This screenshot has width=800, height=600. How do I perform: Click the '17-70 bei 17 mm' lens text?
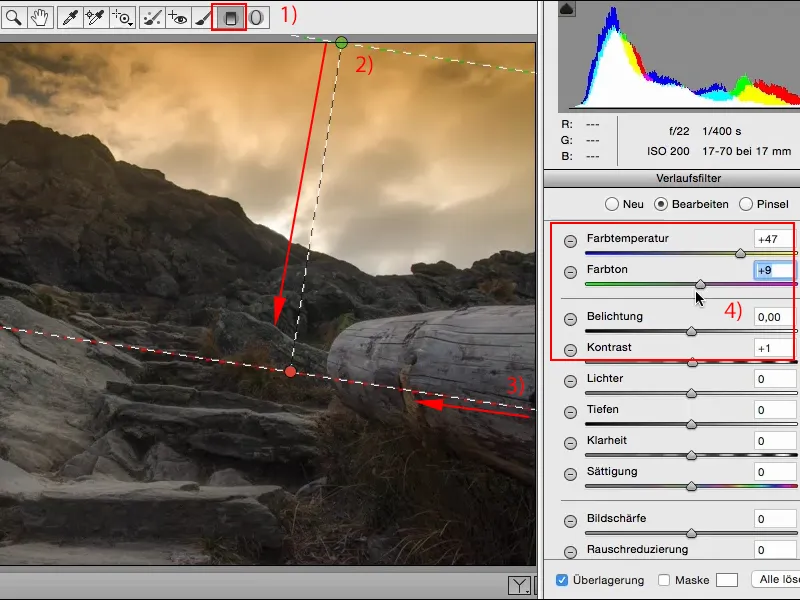746,152
